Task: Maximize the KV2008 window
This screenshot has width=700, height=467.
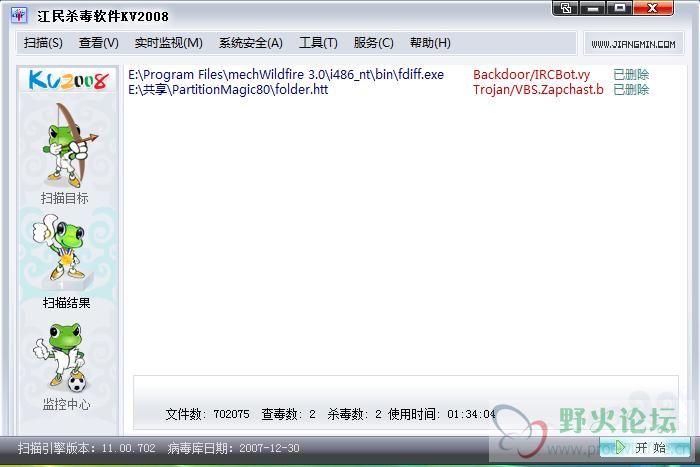Action: click(x=620, y=8)
